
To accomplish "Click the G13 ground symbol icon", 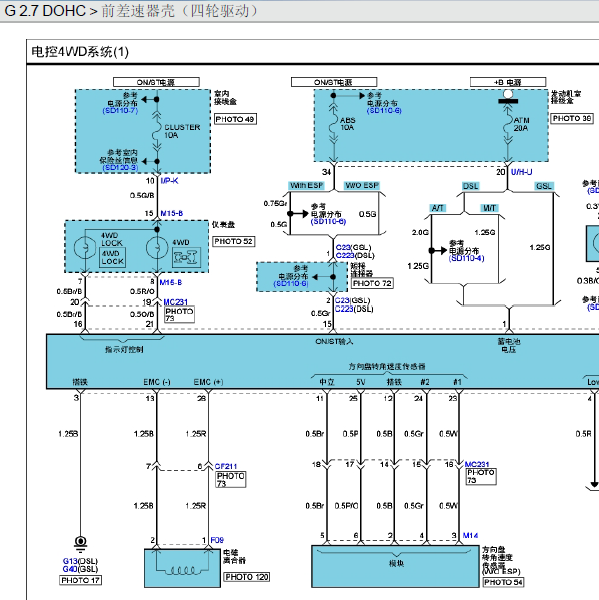I will click(80, 544).
